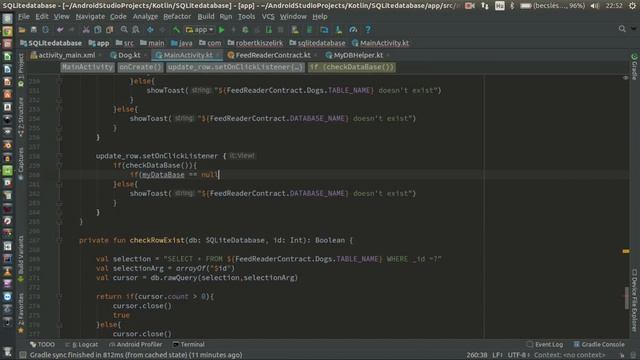640x360 pixels.
Task: Toggle the TODO tool window
Action: (42, 344)
